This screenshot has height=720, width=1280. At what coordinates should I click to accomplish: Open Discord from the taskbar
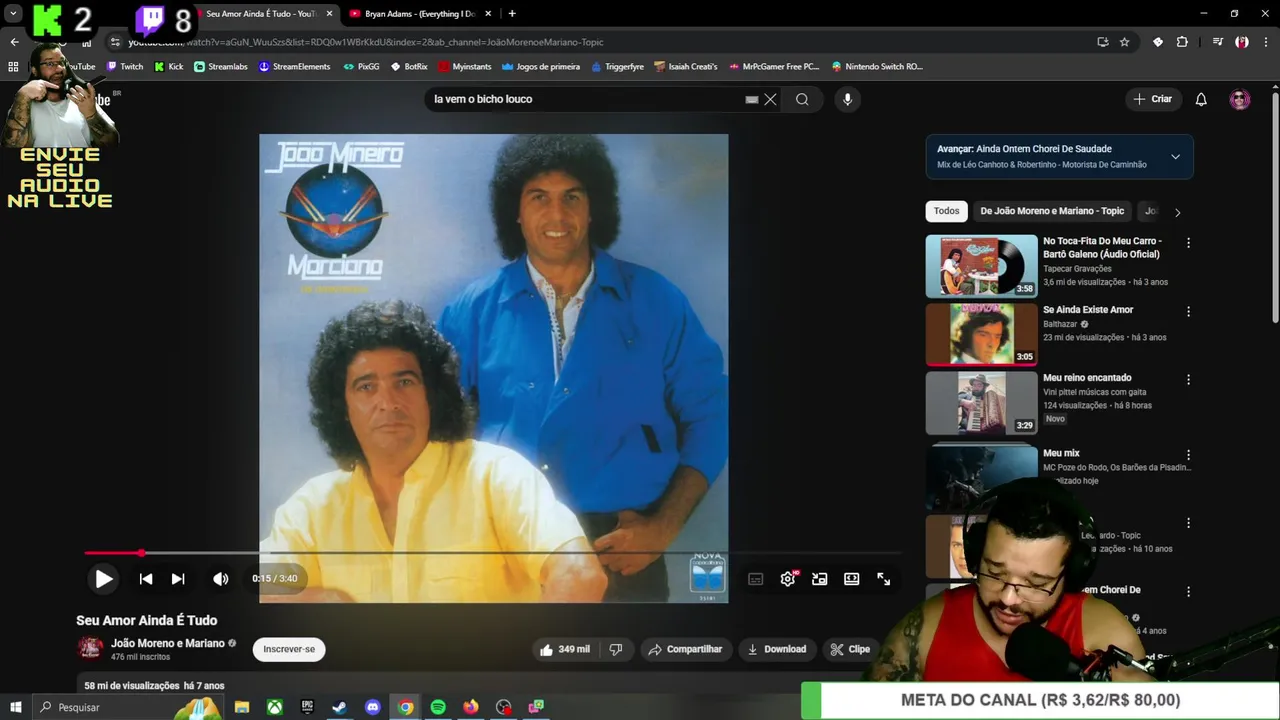373,707
